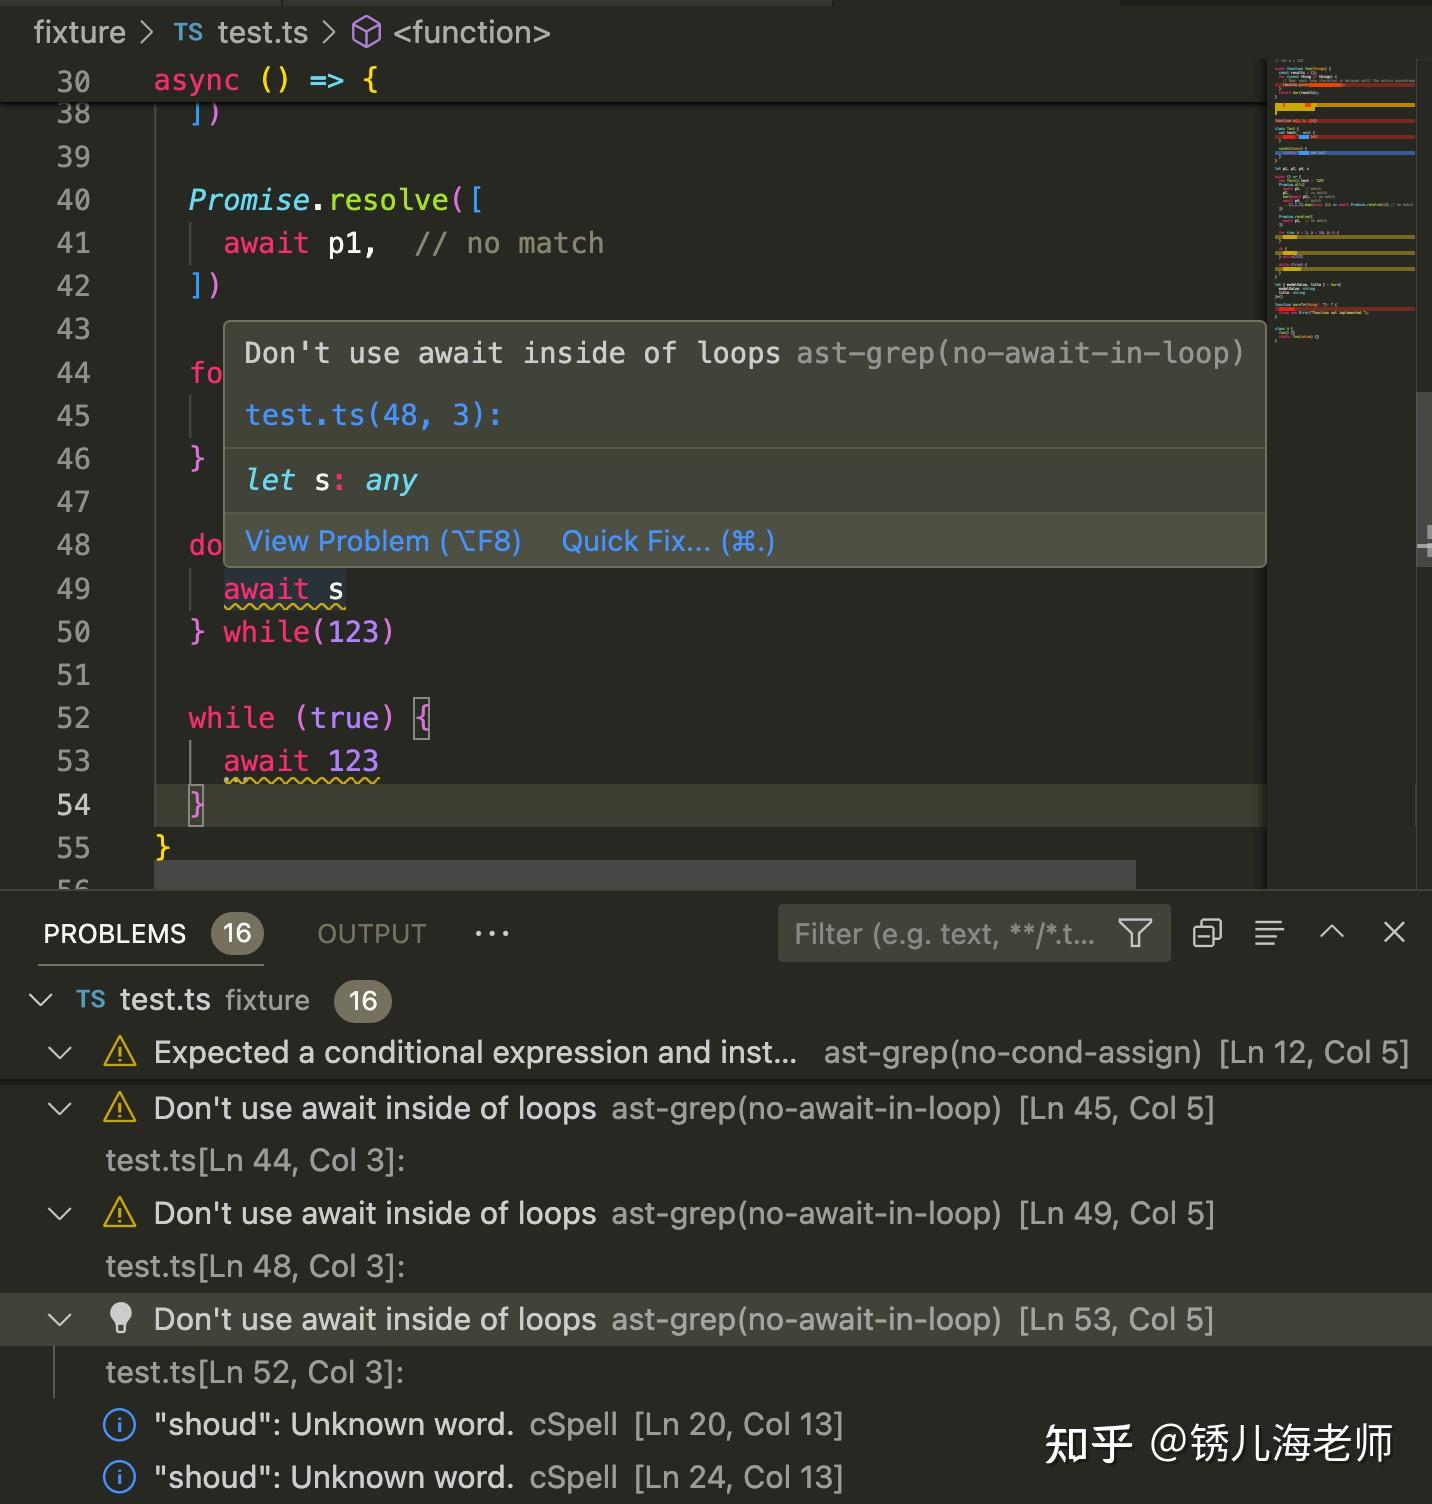Click the View Problem link in the hover popup

(x=383, y=540)
